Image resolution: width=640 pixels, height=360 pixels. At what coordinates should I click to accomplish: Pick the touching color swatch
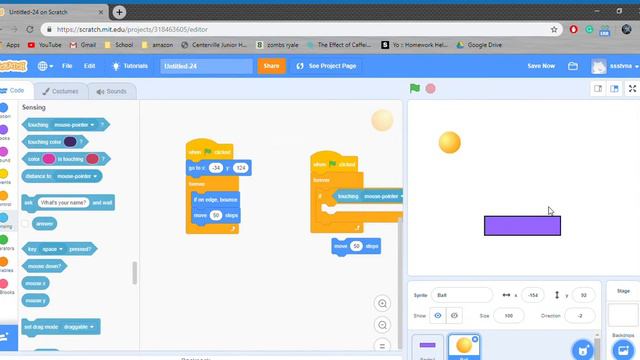point(70,142)
